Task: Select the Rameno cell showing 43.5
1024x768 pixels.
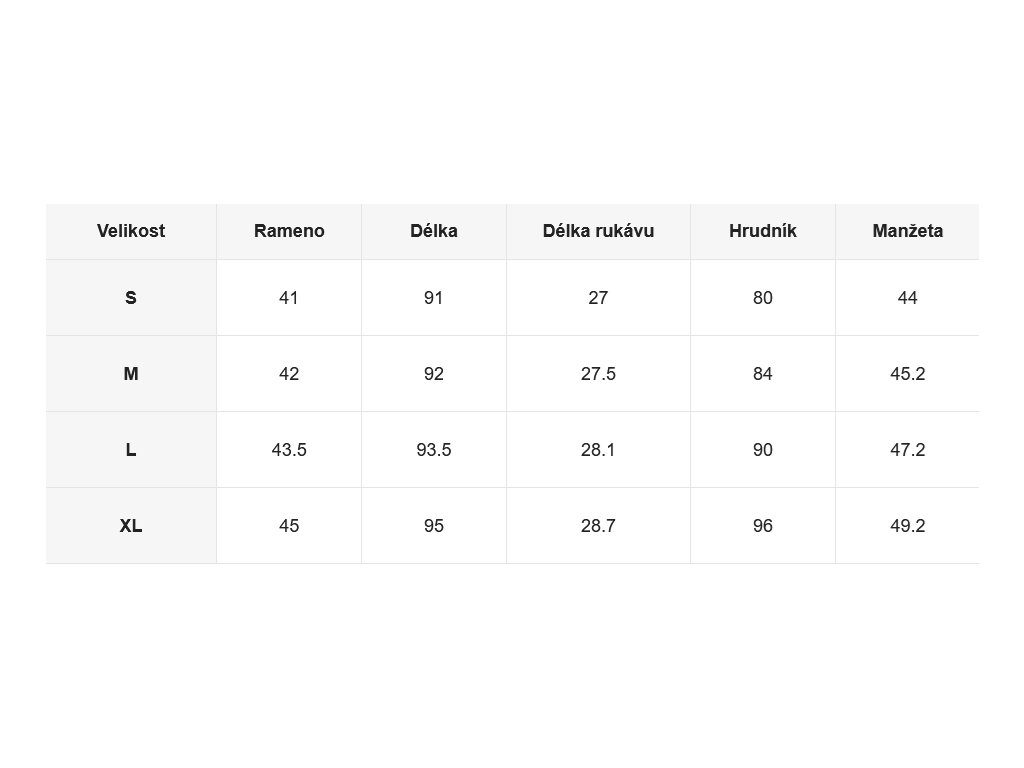Action: point(289,450)
